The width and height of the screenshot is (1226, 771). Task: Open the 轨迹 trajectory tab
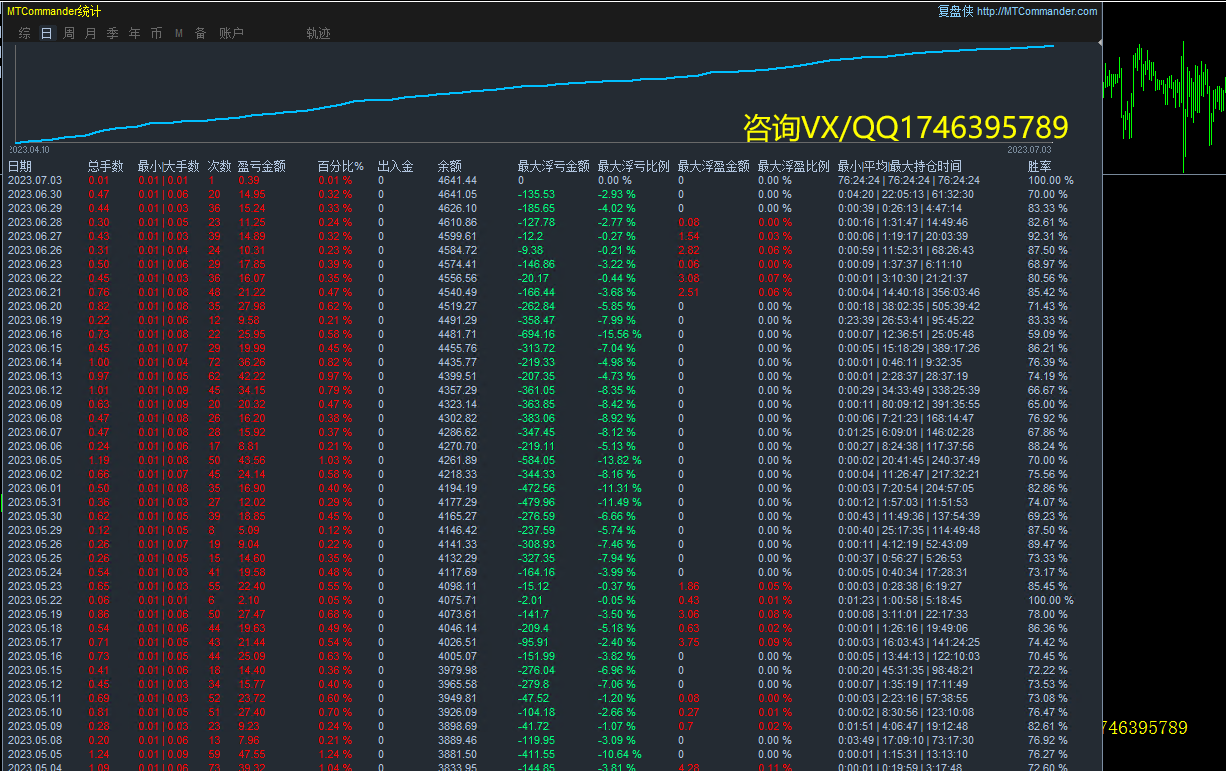(318, 33)
